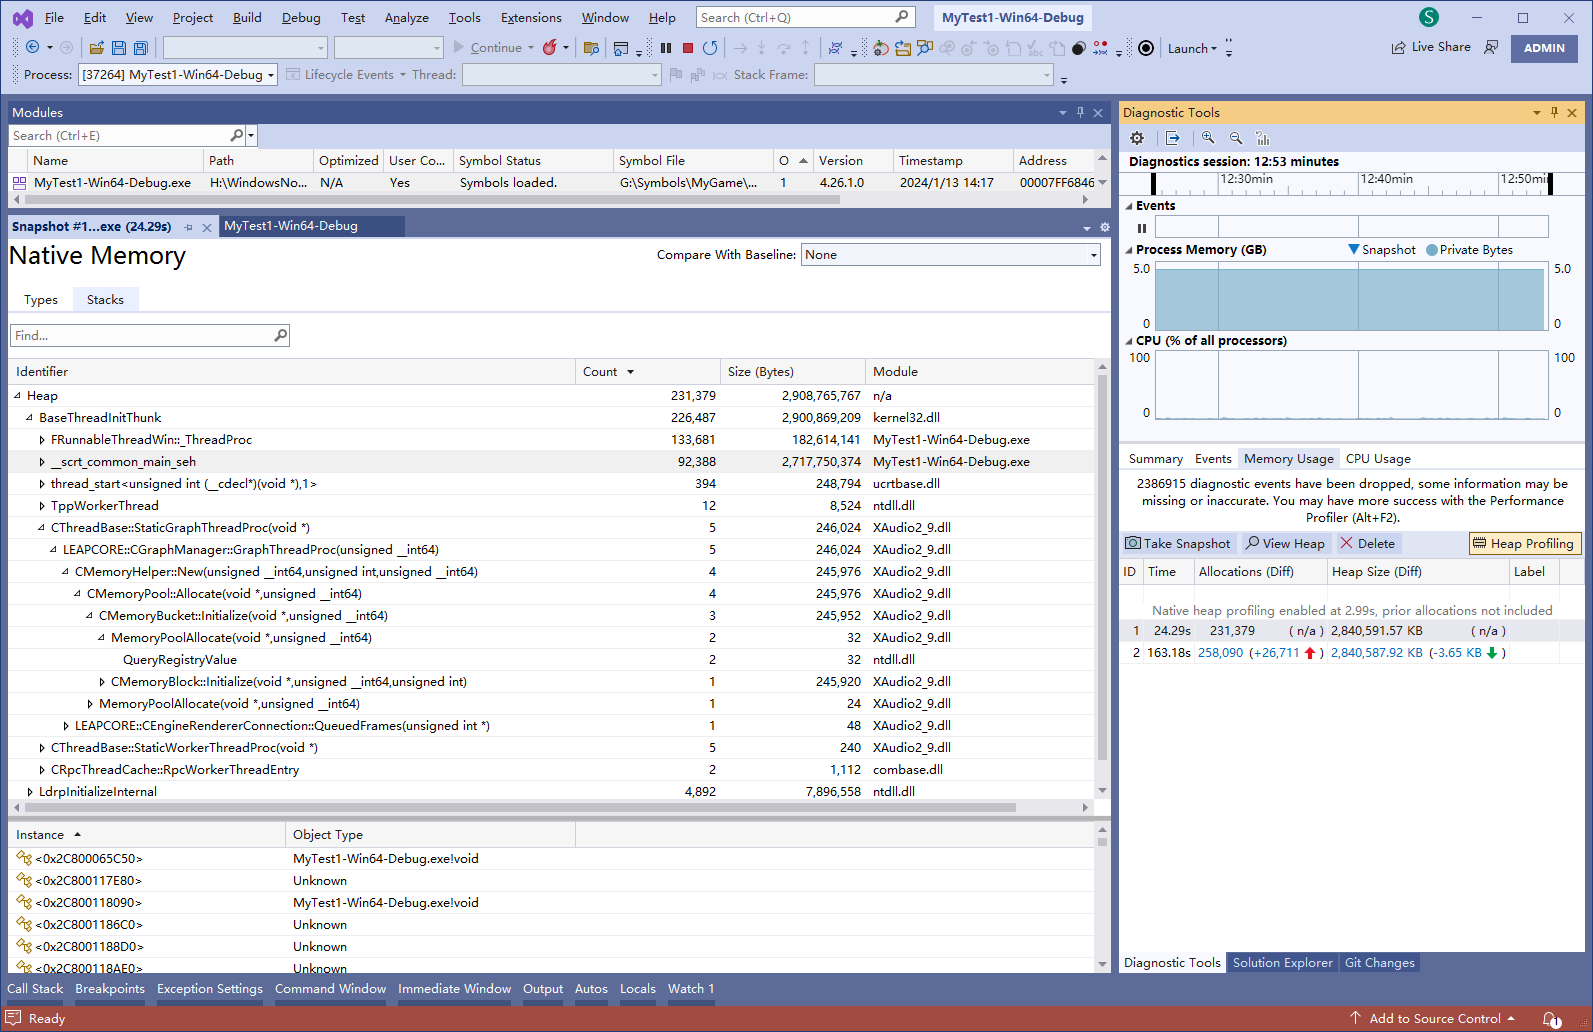Open the Analyze menu
The image size is (1593, 1032).
[406, 18]
